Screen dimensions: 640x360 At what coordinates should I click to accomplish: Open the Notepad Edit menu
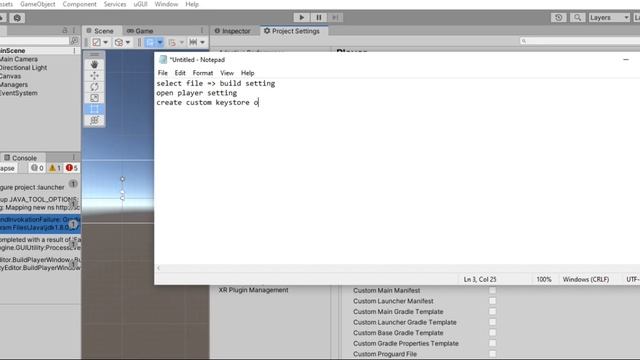coord(180,73)
